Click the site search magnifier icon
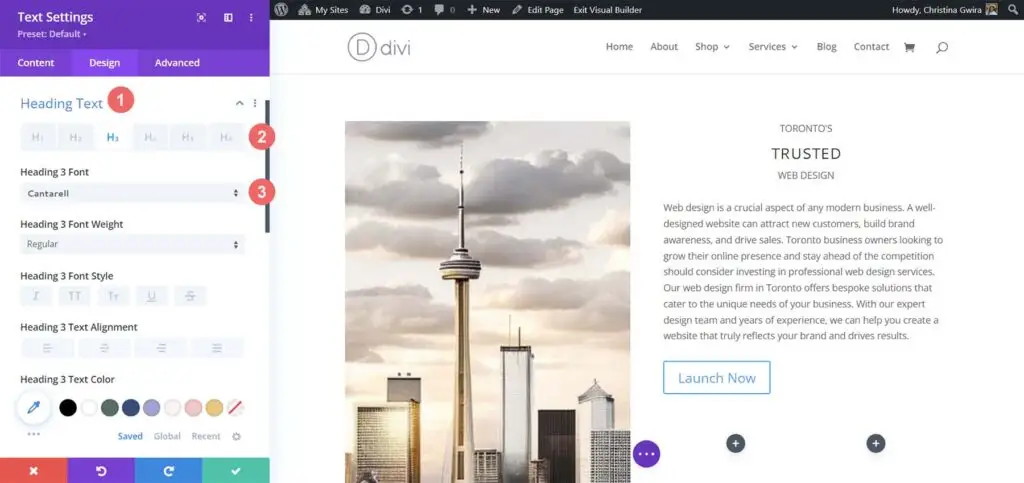The height and width of the screenshot is (483, 1024). (941, 47)
